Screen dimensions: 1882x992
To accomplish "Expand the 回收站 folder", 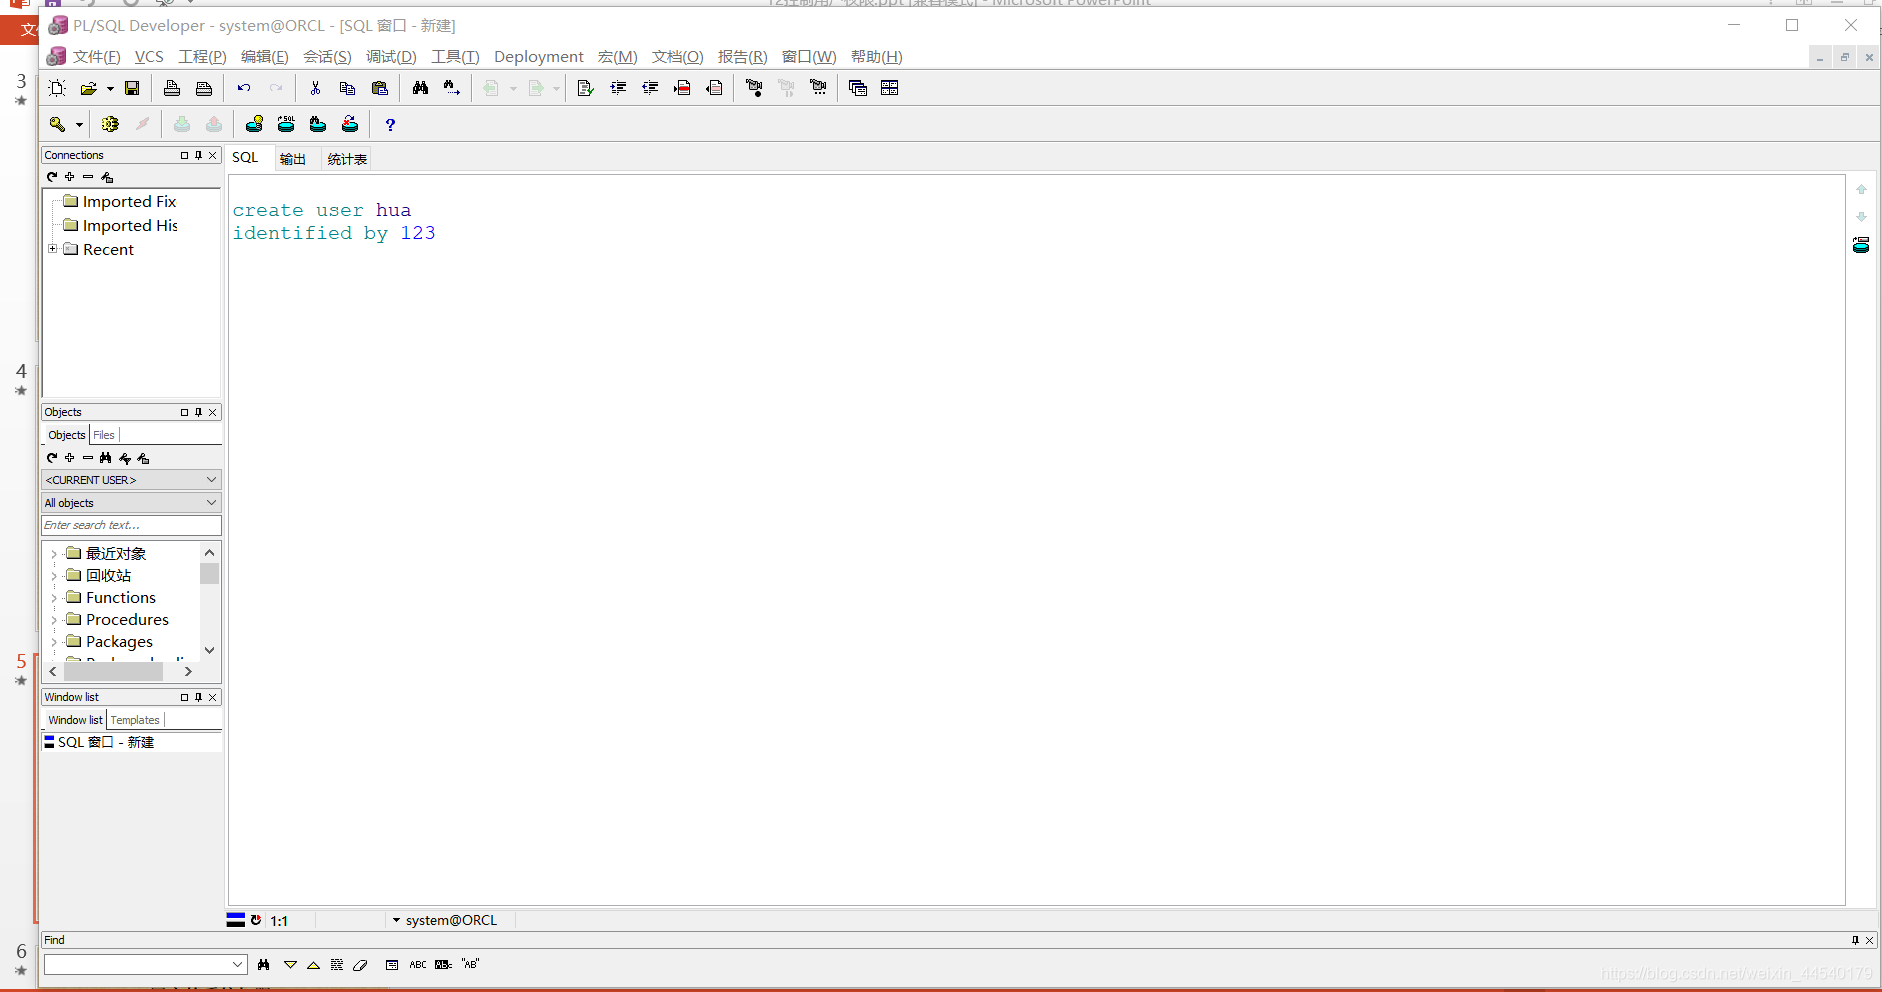I will (x=54, y=576).
